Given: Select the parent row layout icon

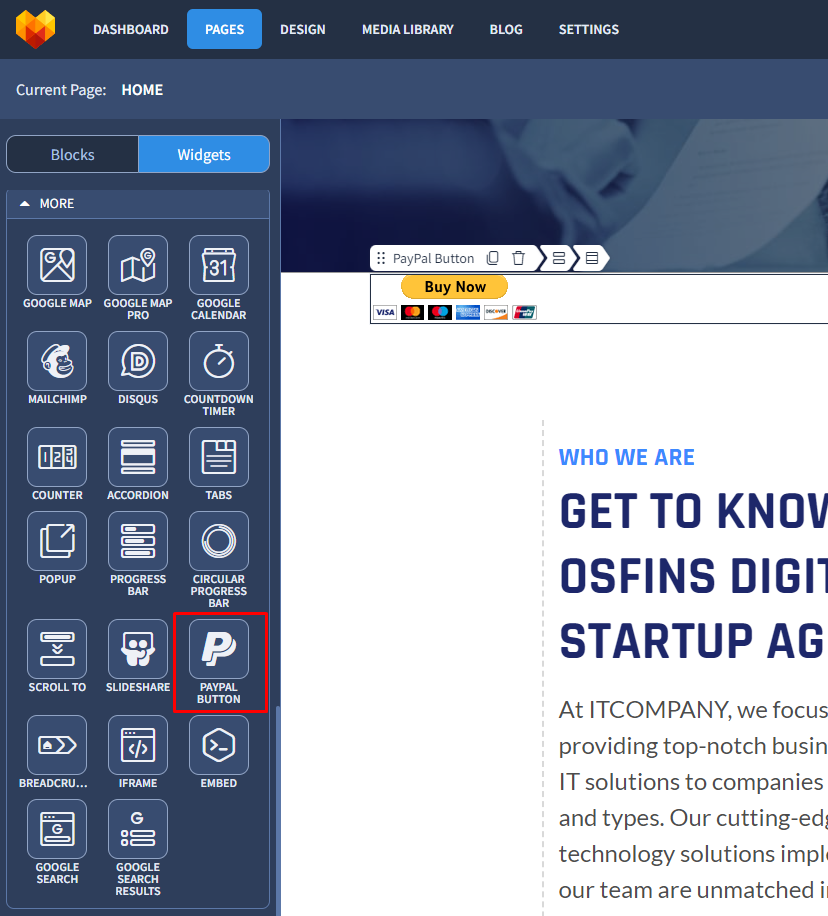Looking at the screenshot, I should [559, 258].
